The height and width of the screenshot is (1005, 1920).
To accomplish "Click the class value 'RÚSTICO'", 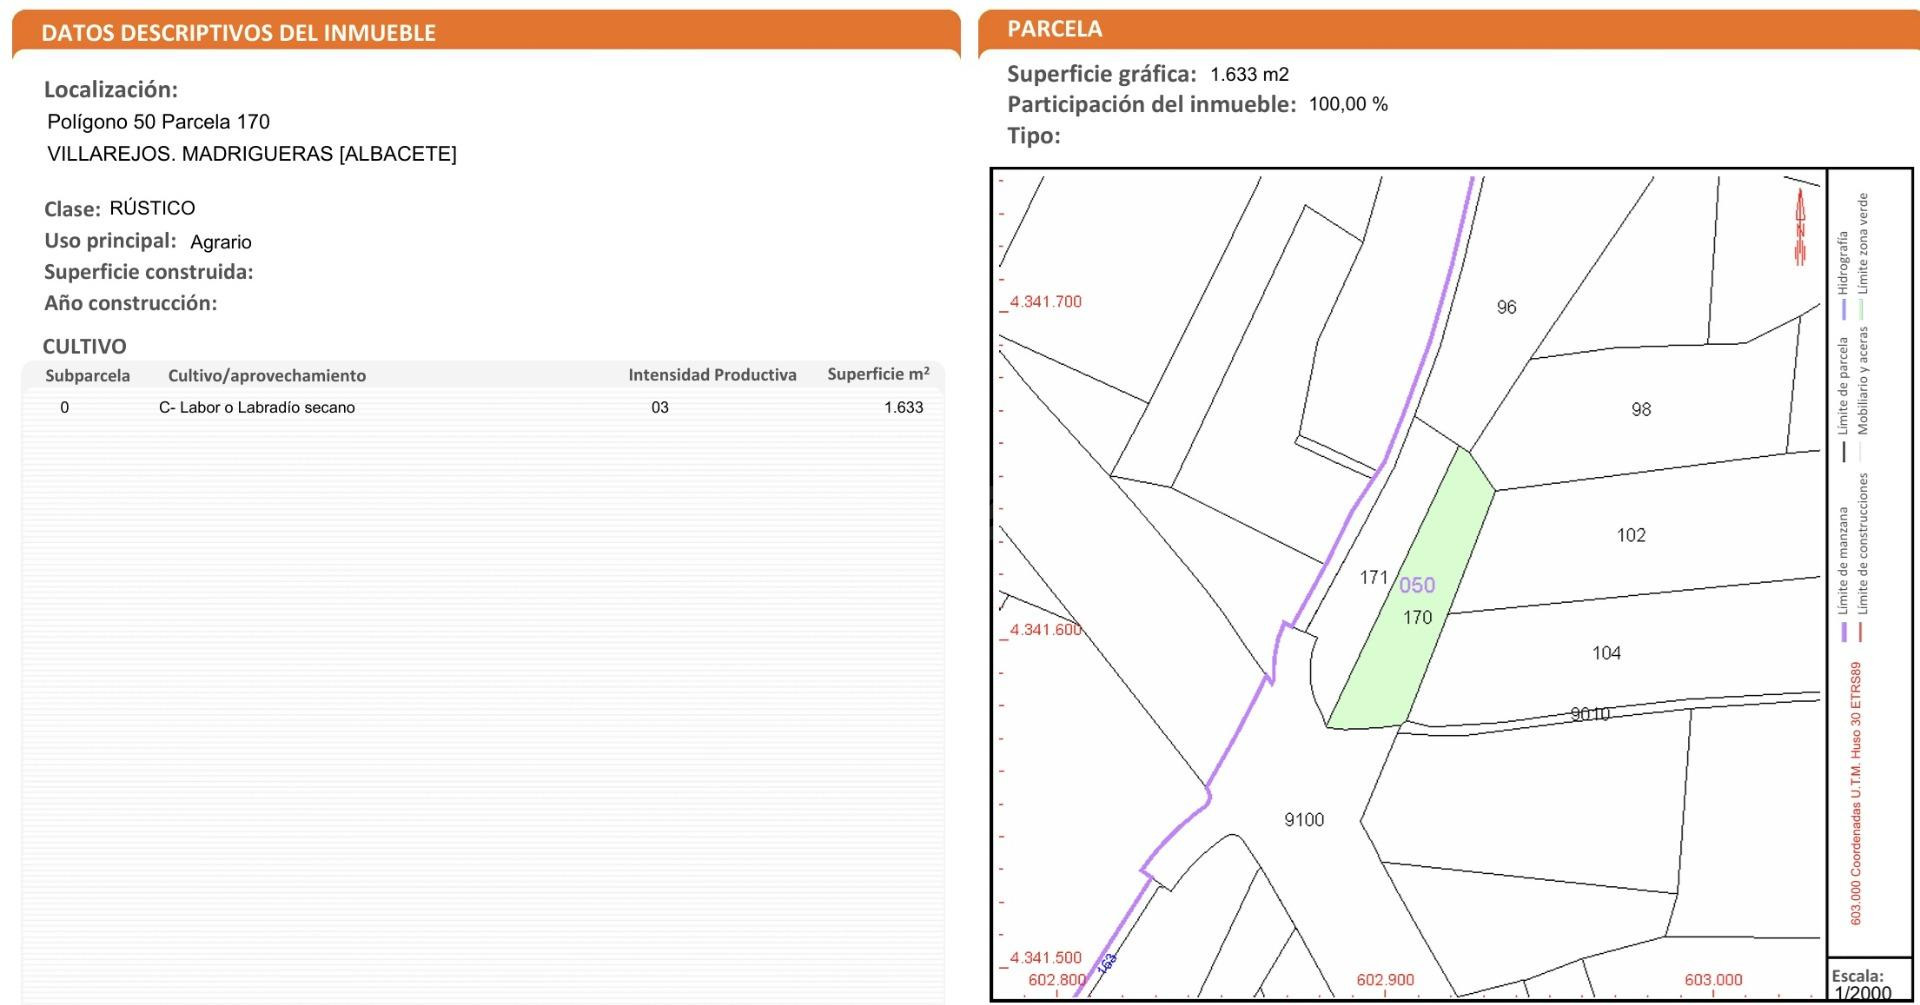I will point(152,208).
